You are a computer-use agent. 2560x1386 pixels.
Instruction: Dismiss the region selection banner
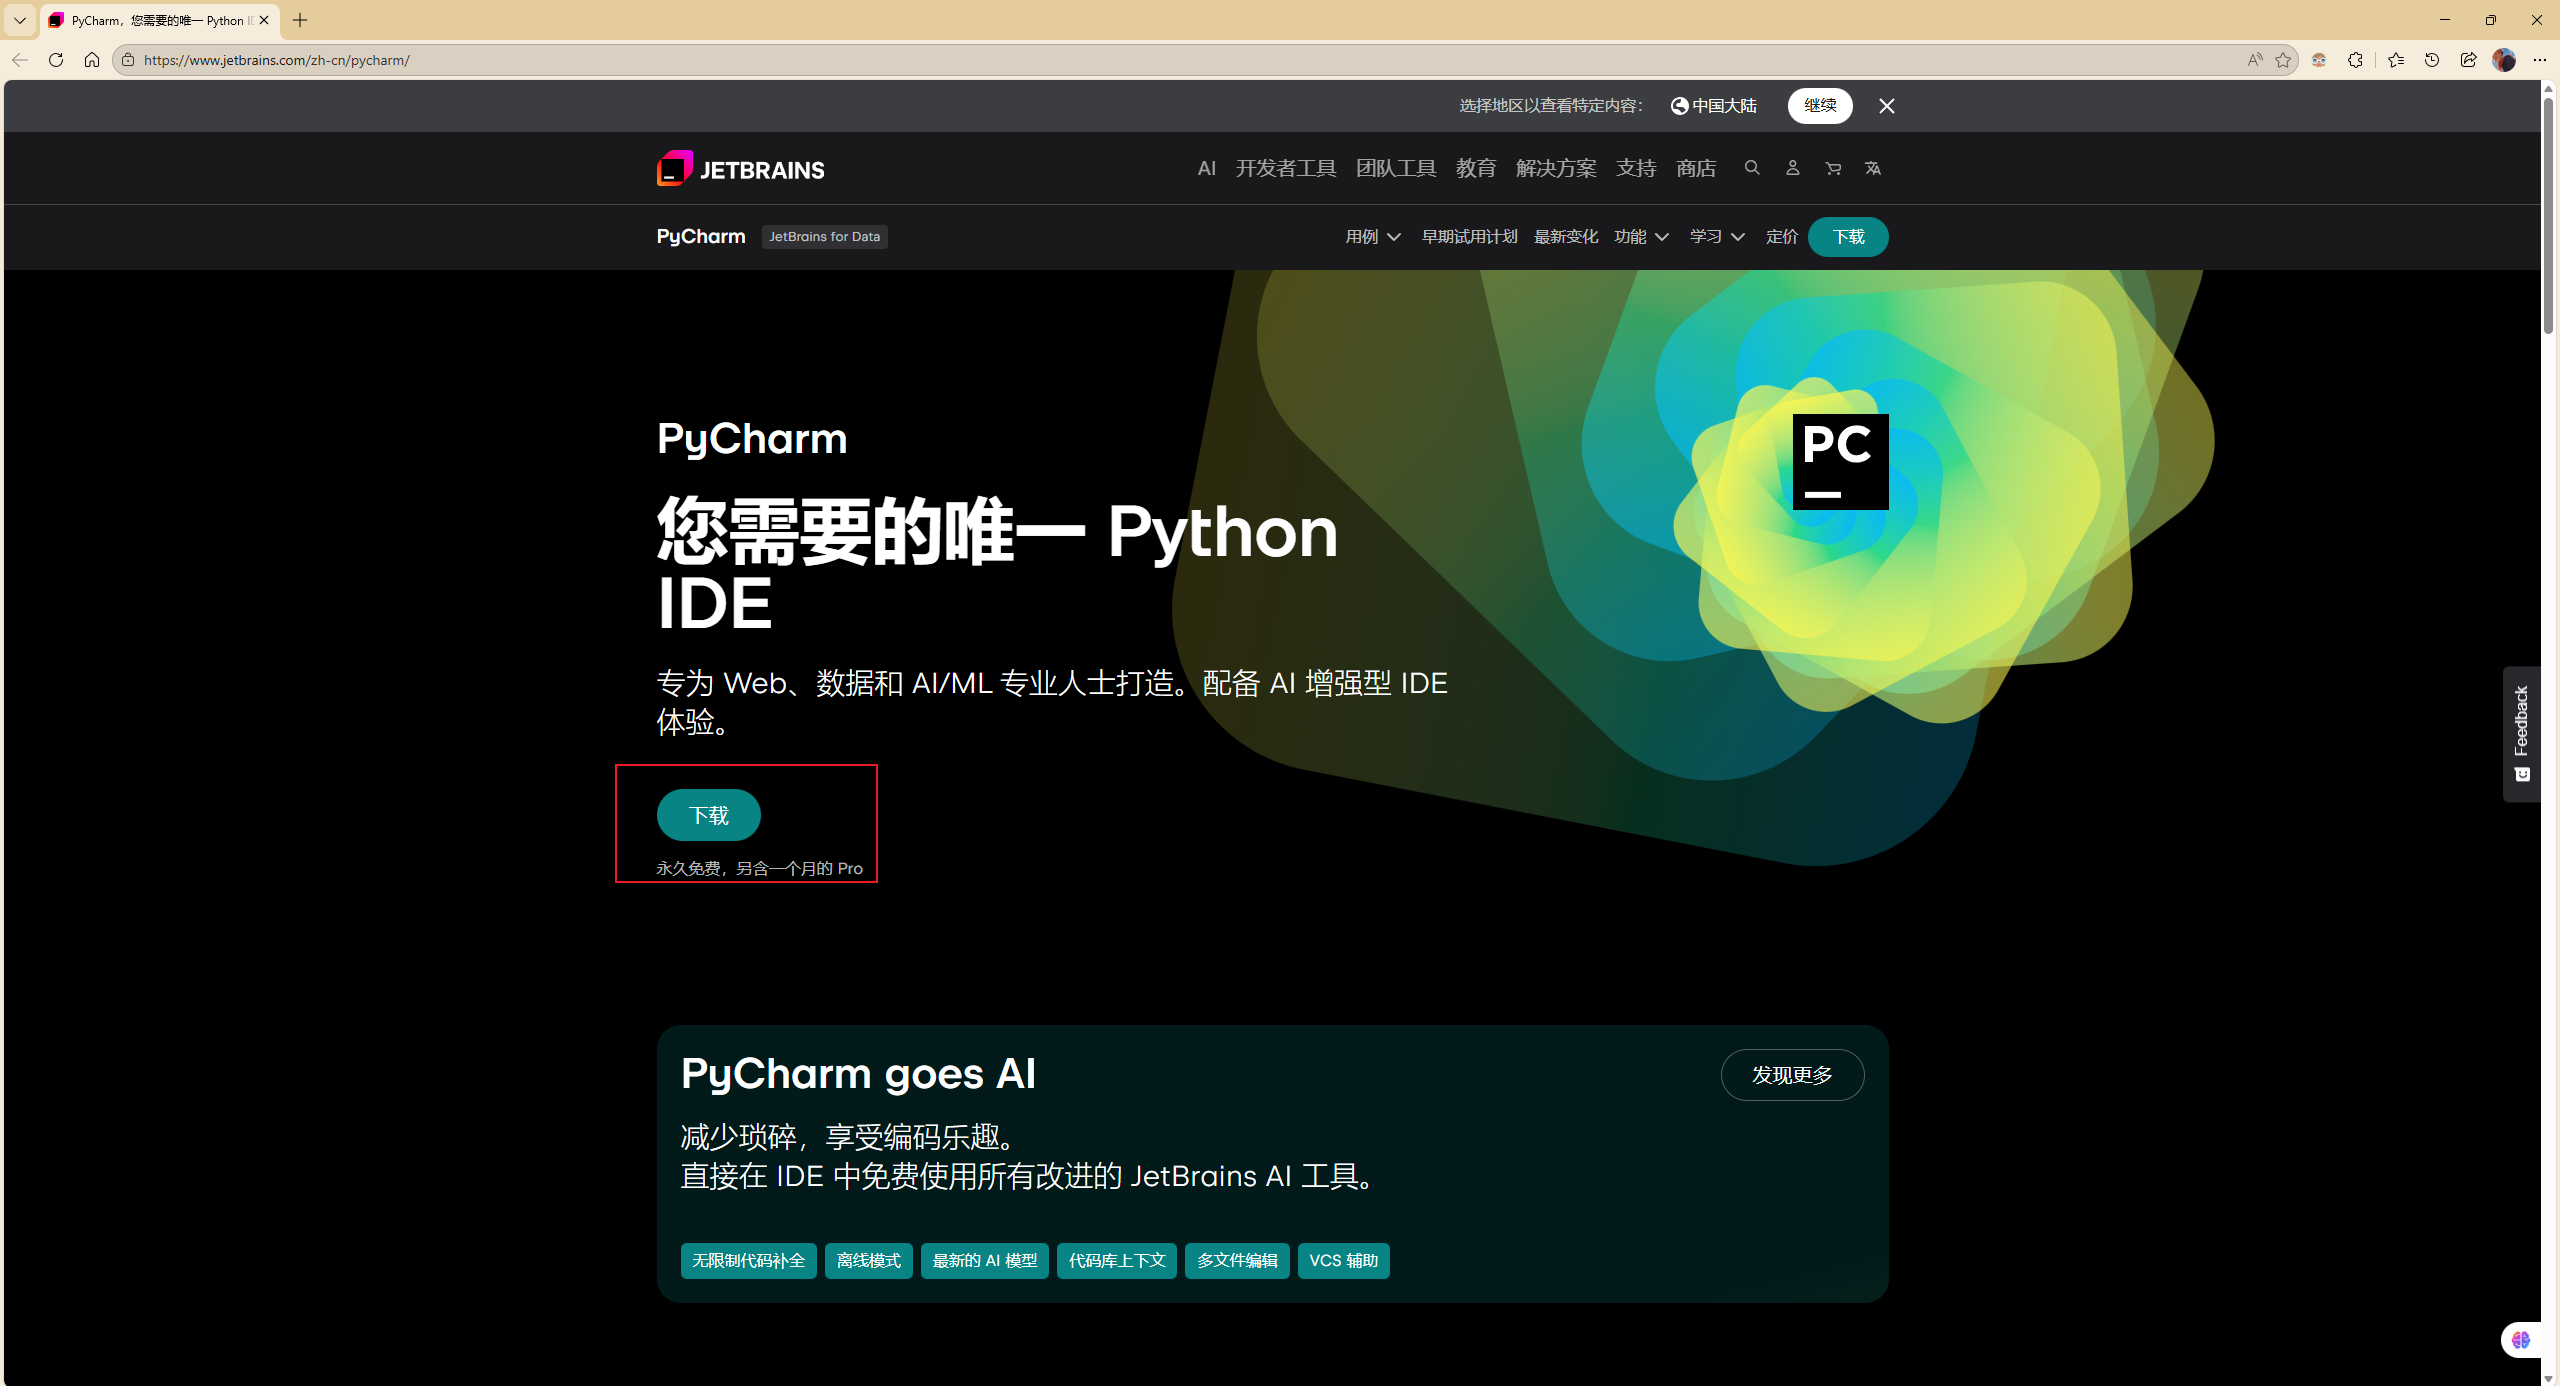(1886, 106)
